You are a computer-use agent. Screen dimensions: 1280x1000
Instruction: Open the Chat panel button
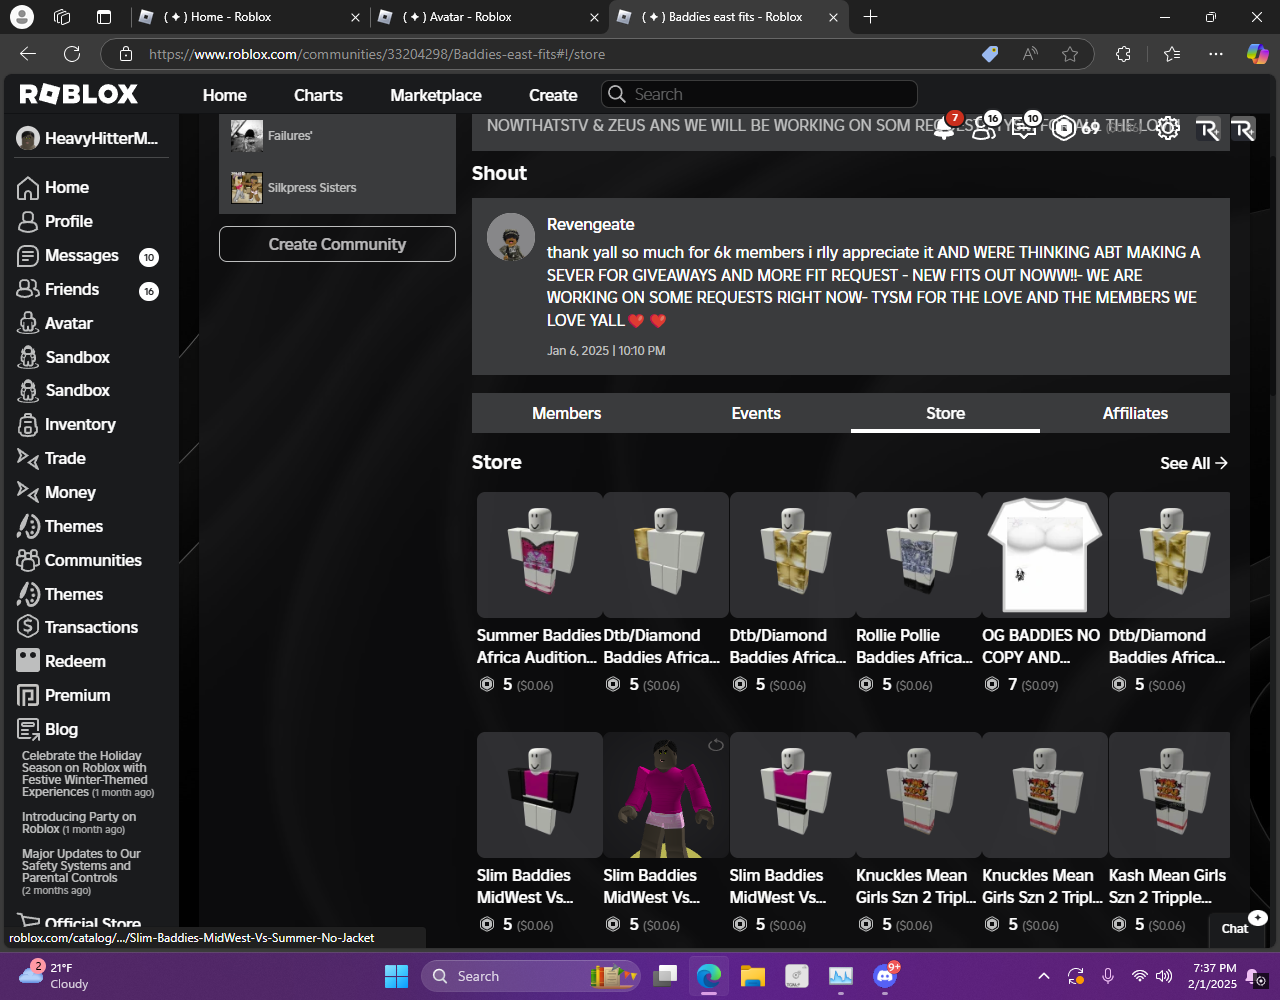pyautogui.click(x=1235, y=928)
